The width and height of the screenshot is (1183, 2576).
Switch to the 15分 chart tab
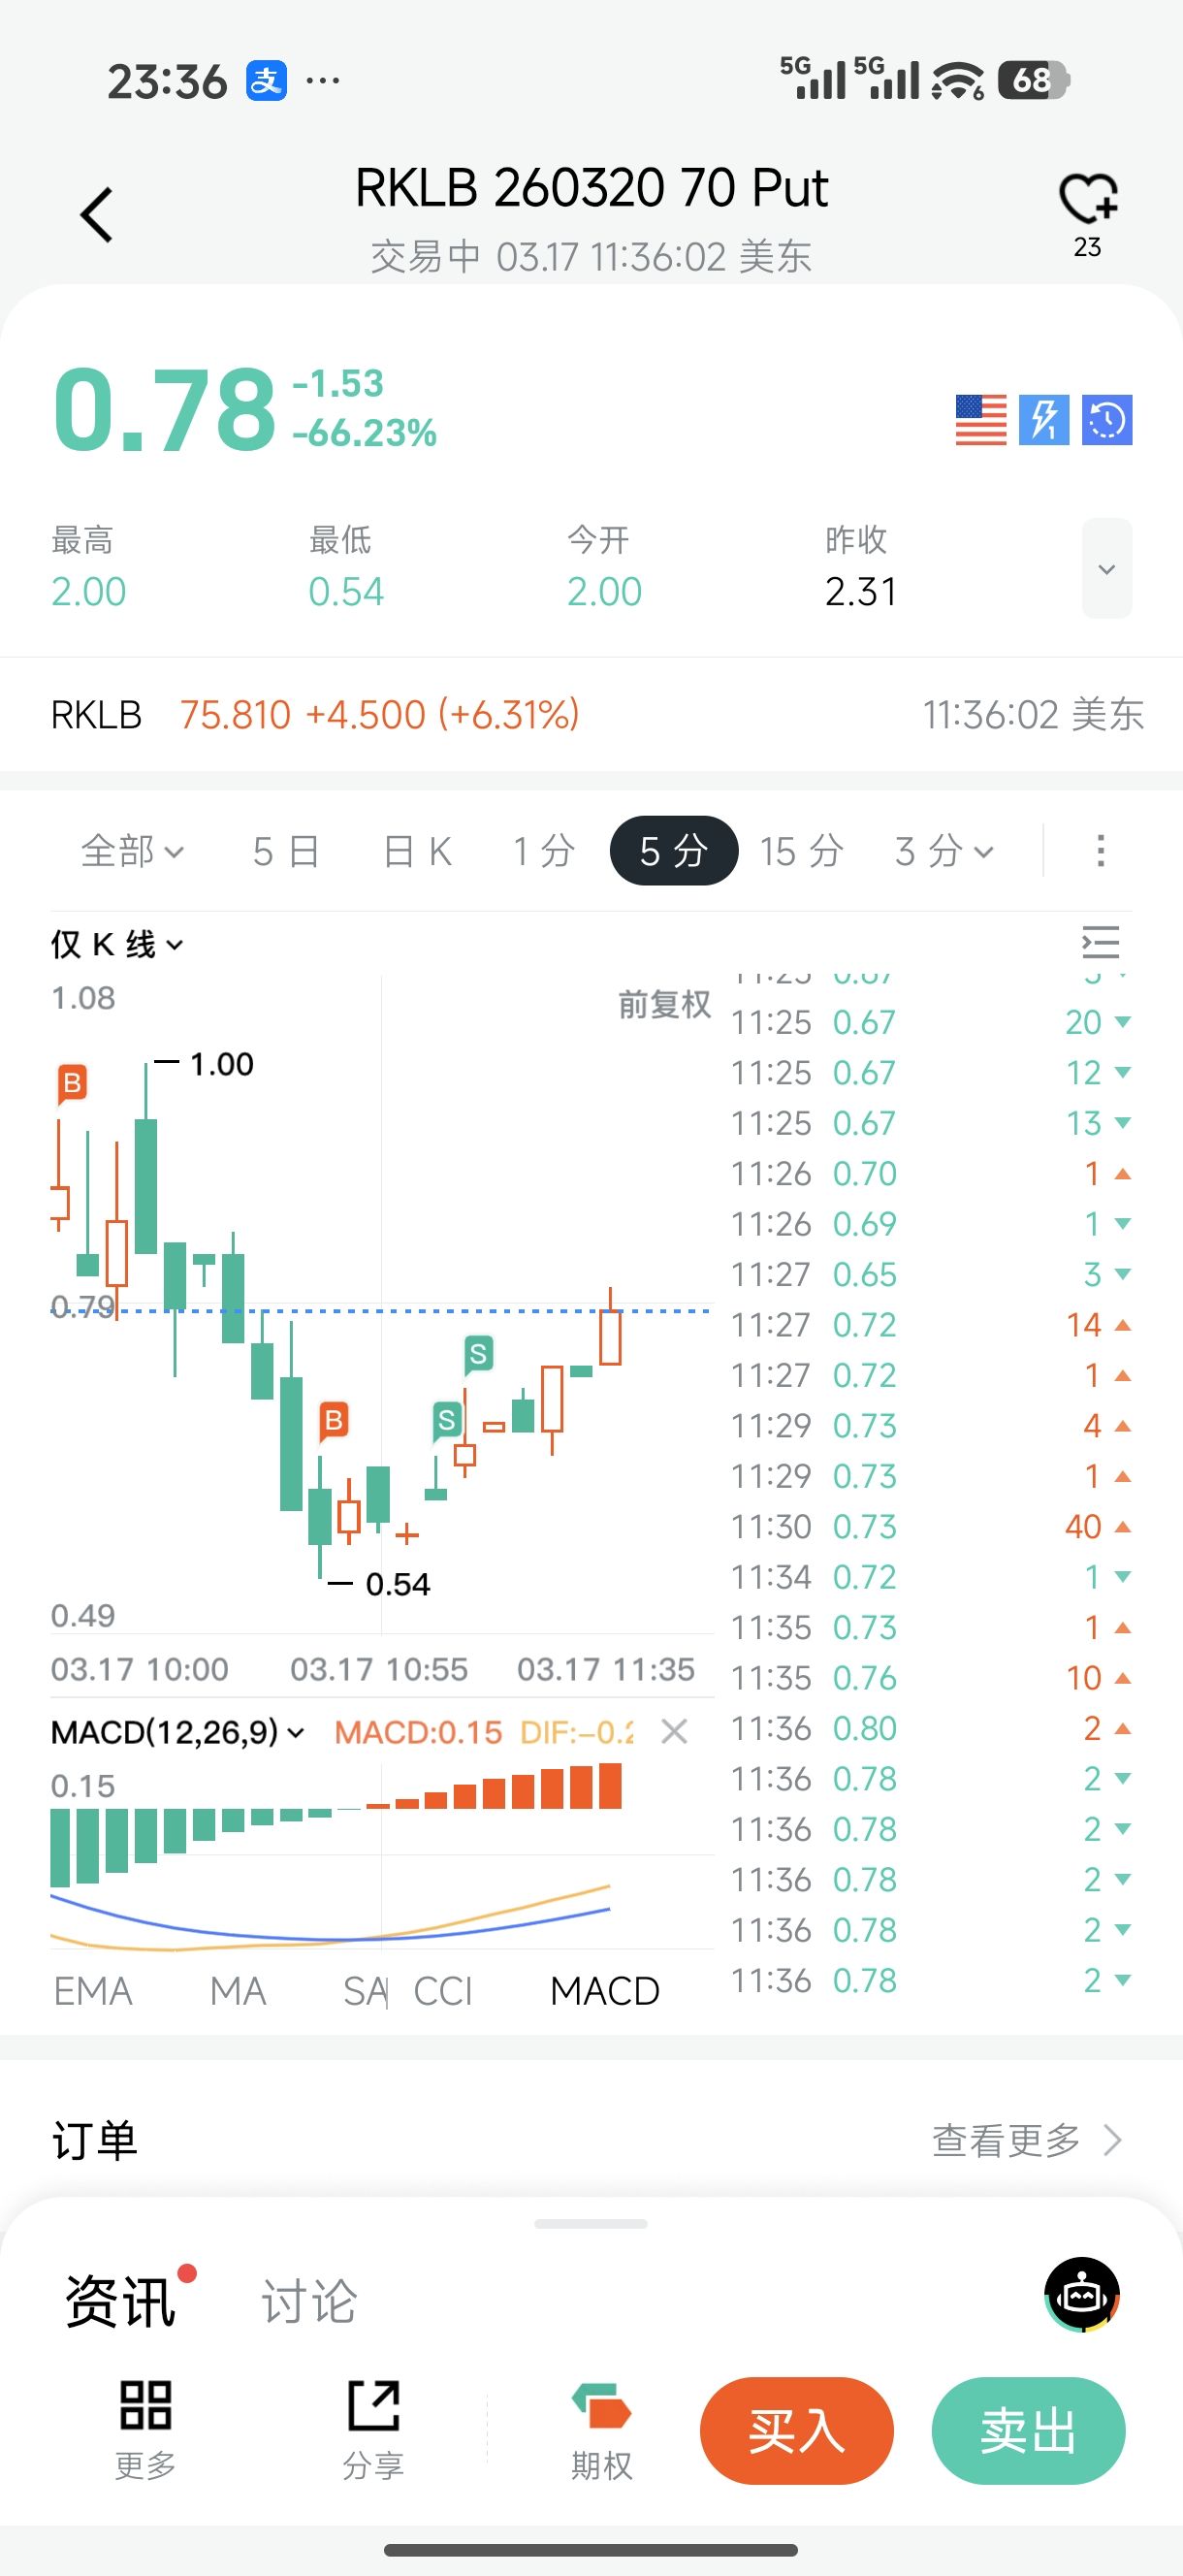pos(801,852)
